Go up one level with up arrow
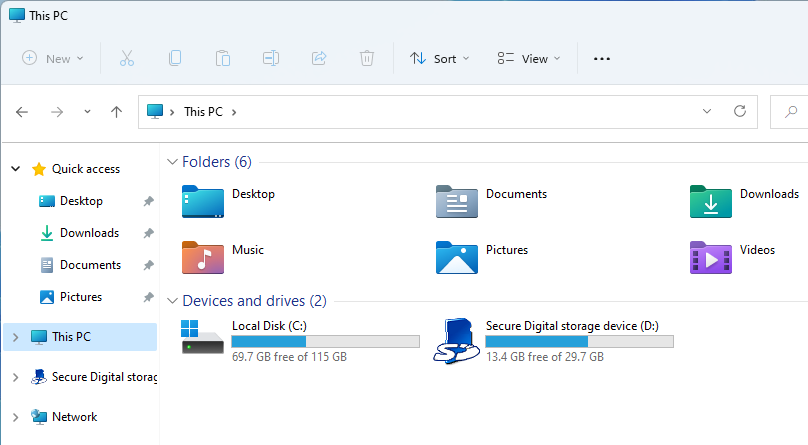This screenshot has height=445, width=808. (x=116, y=112)
